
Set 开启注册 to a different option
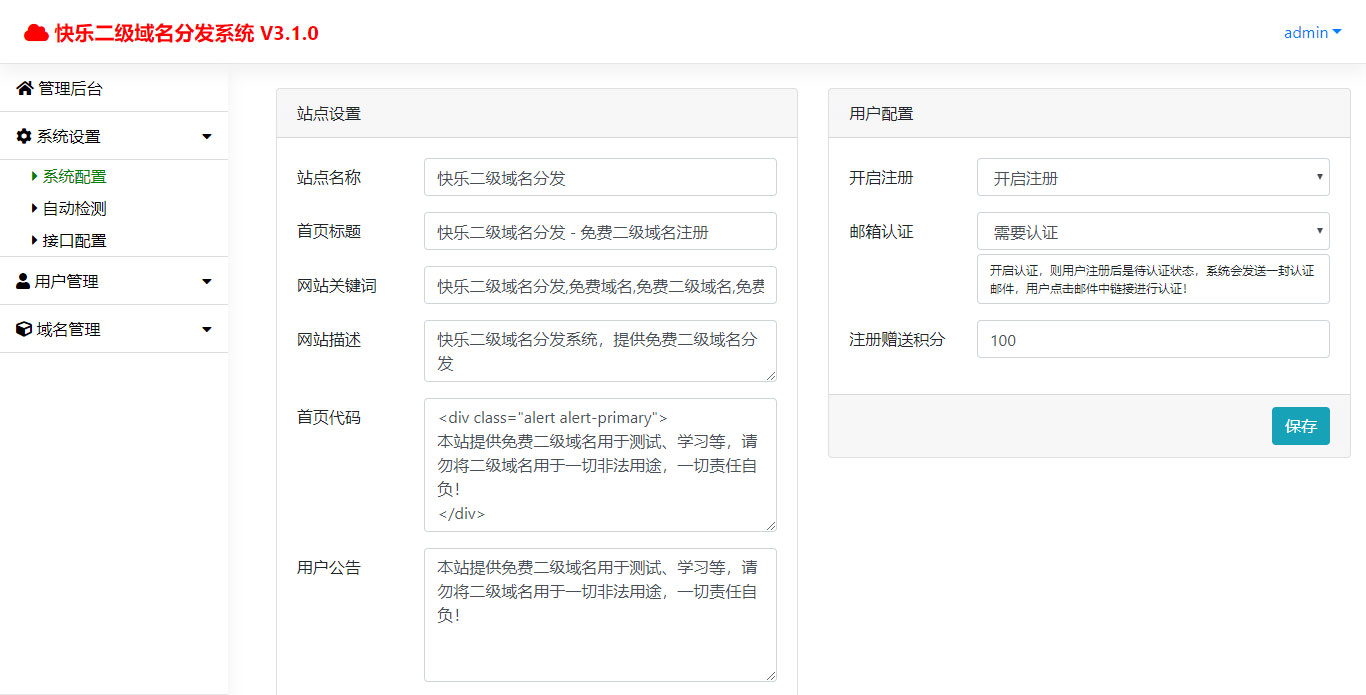coord(1152,177)
